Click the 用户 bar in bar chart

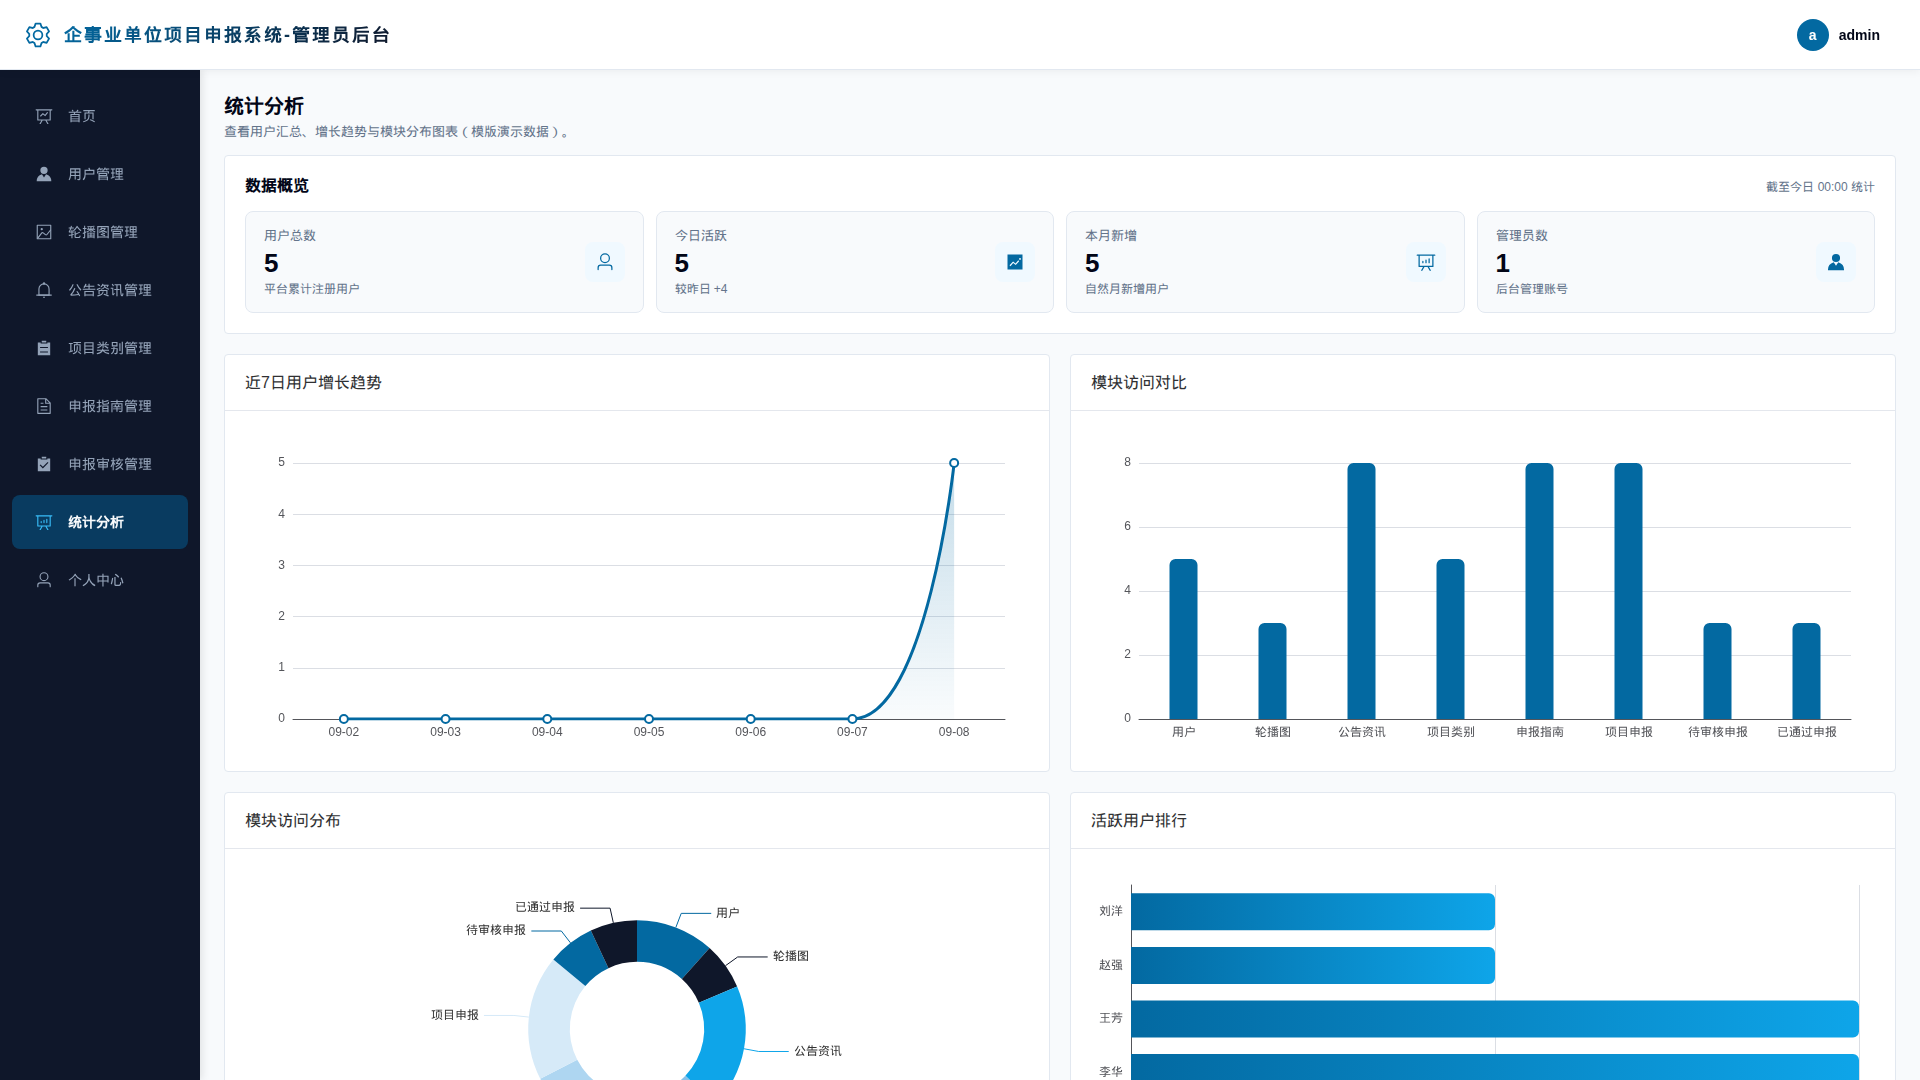pyautogui.click(x=1183, y=639)
